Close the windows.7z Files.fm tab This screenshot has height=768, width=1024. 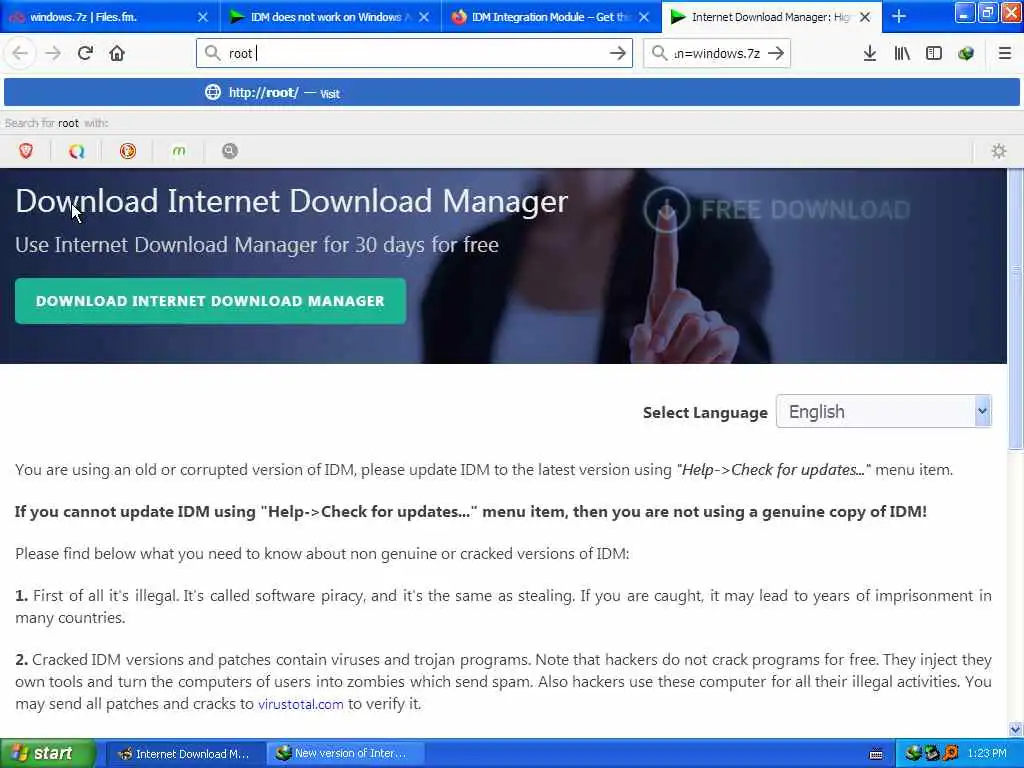coord(202,17)
